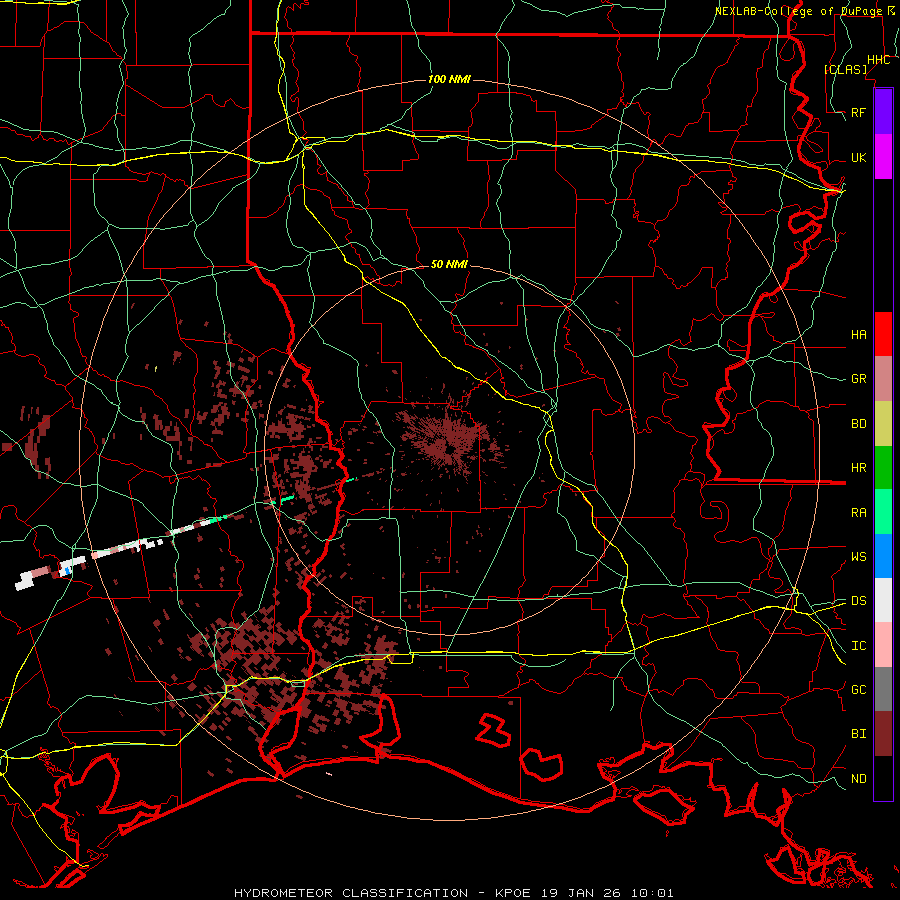
Task: Select the "WS" legend label
Action: pyautogui.click(x=858, y=557)
